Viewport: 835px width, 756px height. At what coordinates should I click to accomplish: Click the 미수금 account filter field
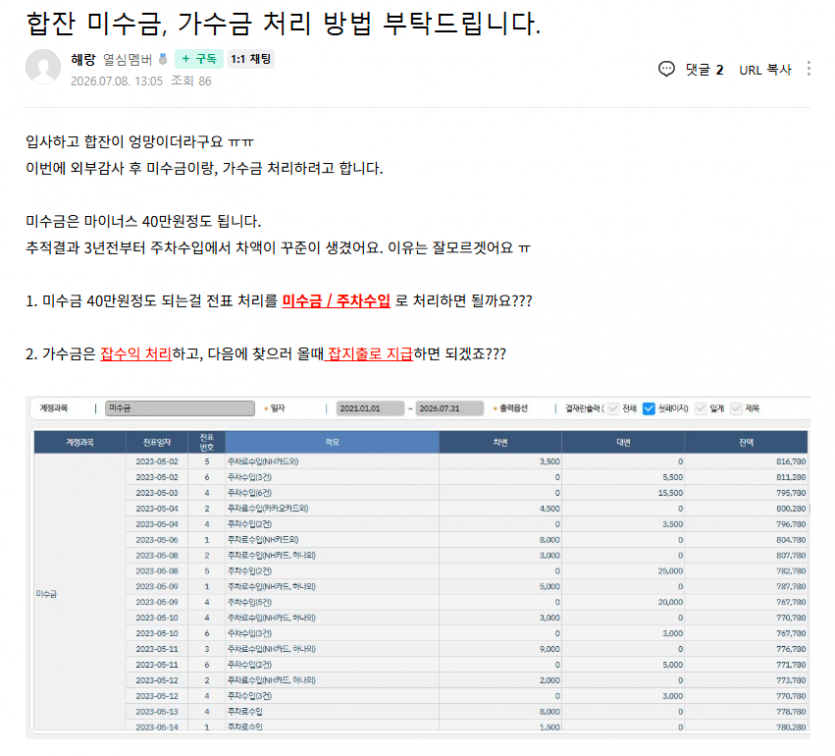180,408
